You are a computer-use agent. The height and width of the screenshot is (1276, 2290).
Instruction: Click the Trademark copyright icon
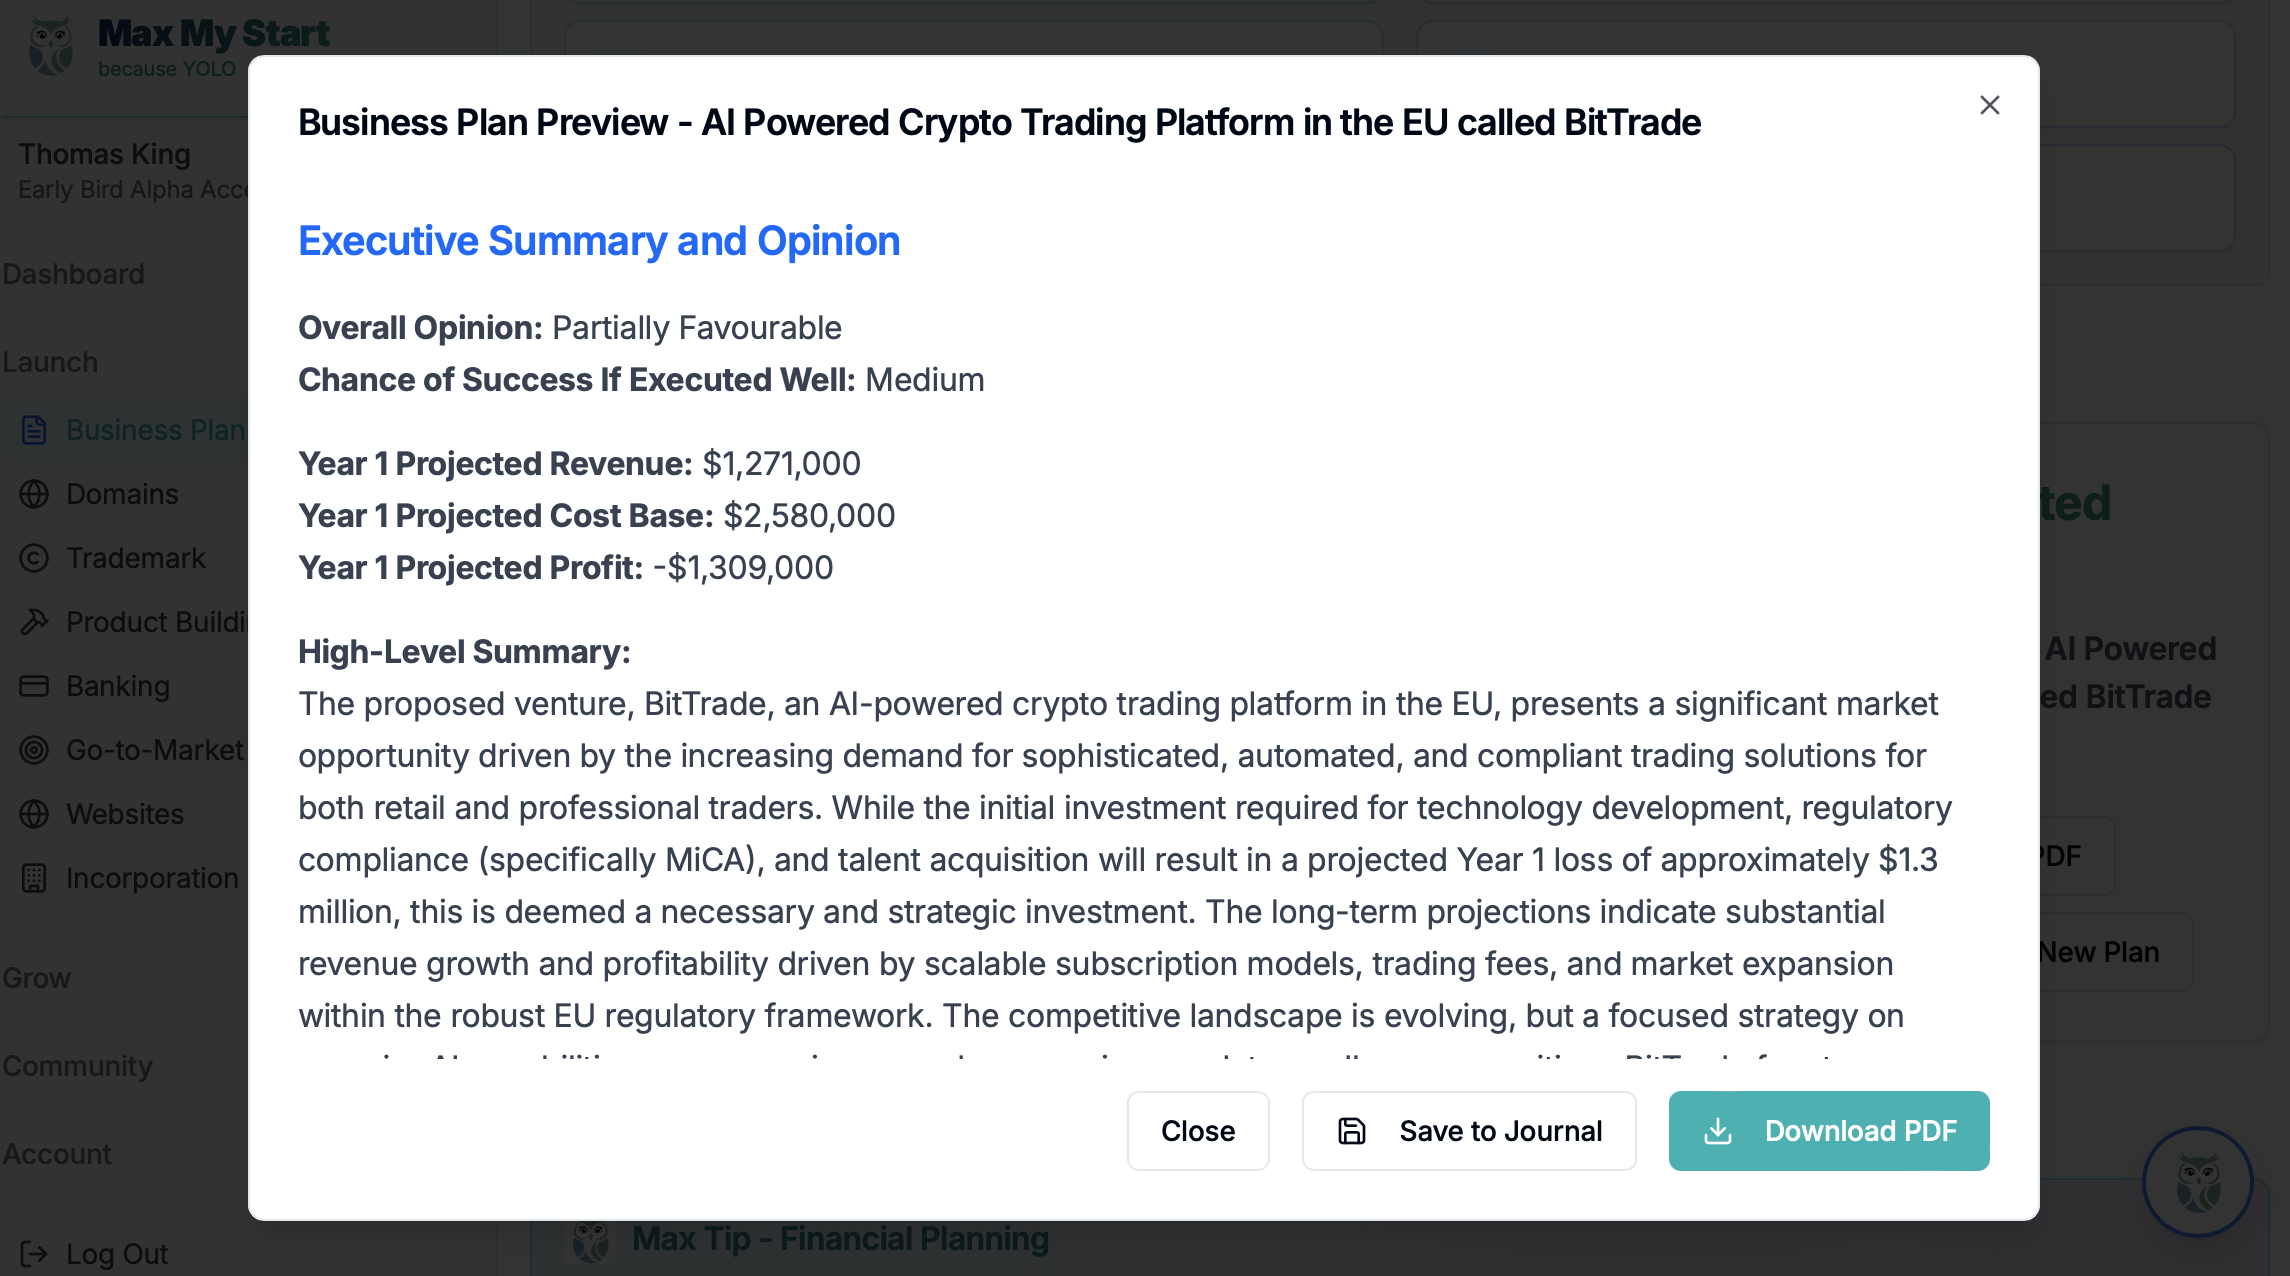point(34,558)
